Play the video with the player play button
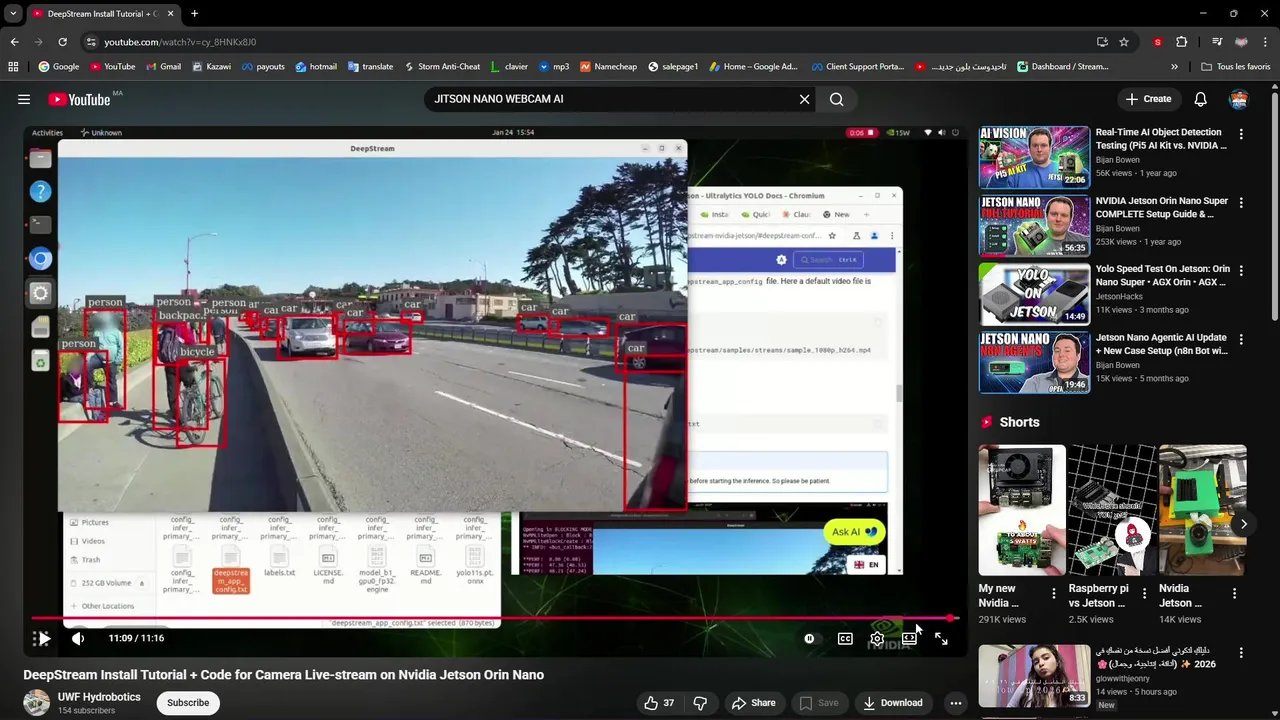This screenshot has width=1280, height=720. pyautogui.click(x=43, y=638)
